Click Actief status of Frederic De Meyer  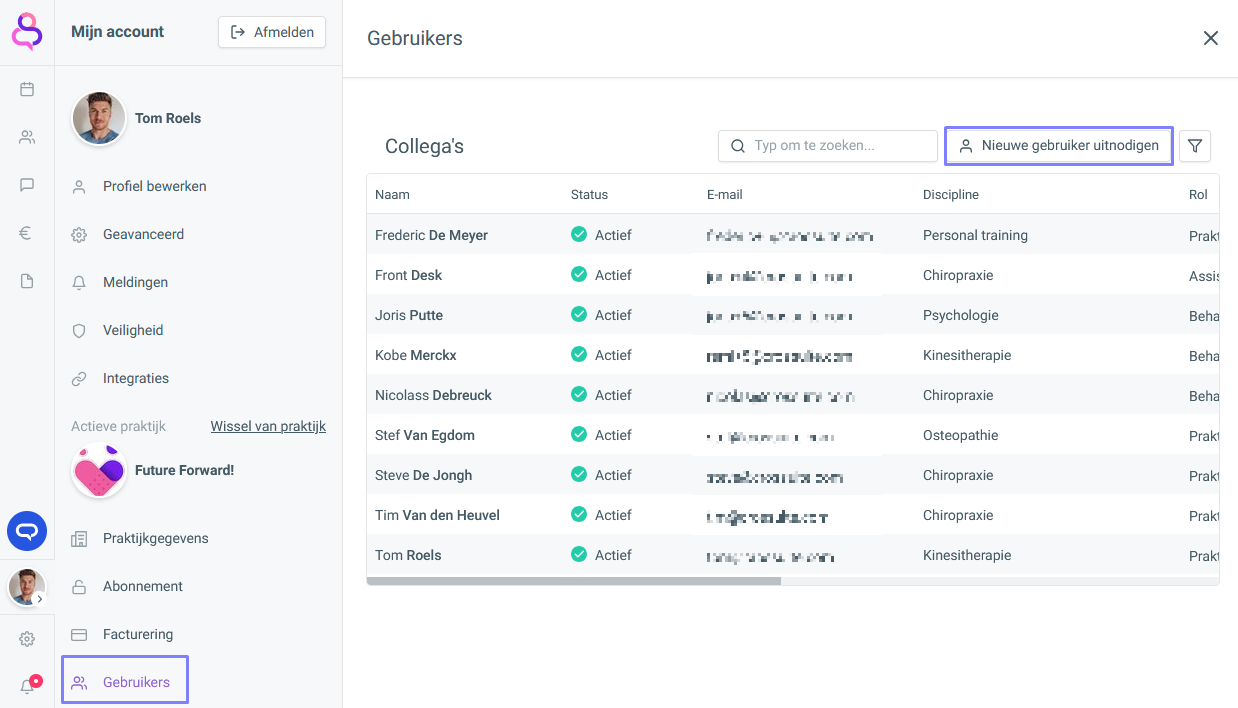pos(601,235)
